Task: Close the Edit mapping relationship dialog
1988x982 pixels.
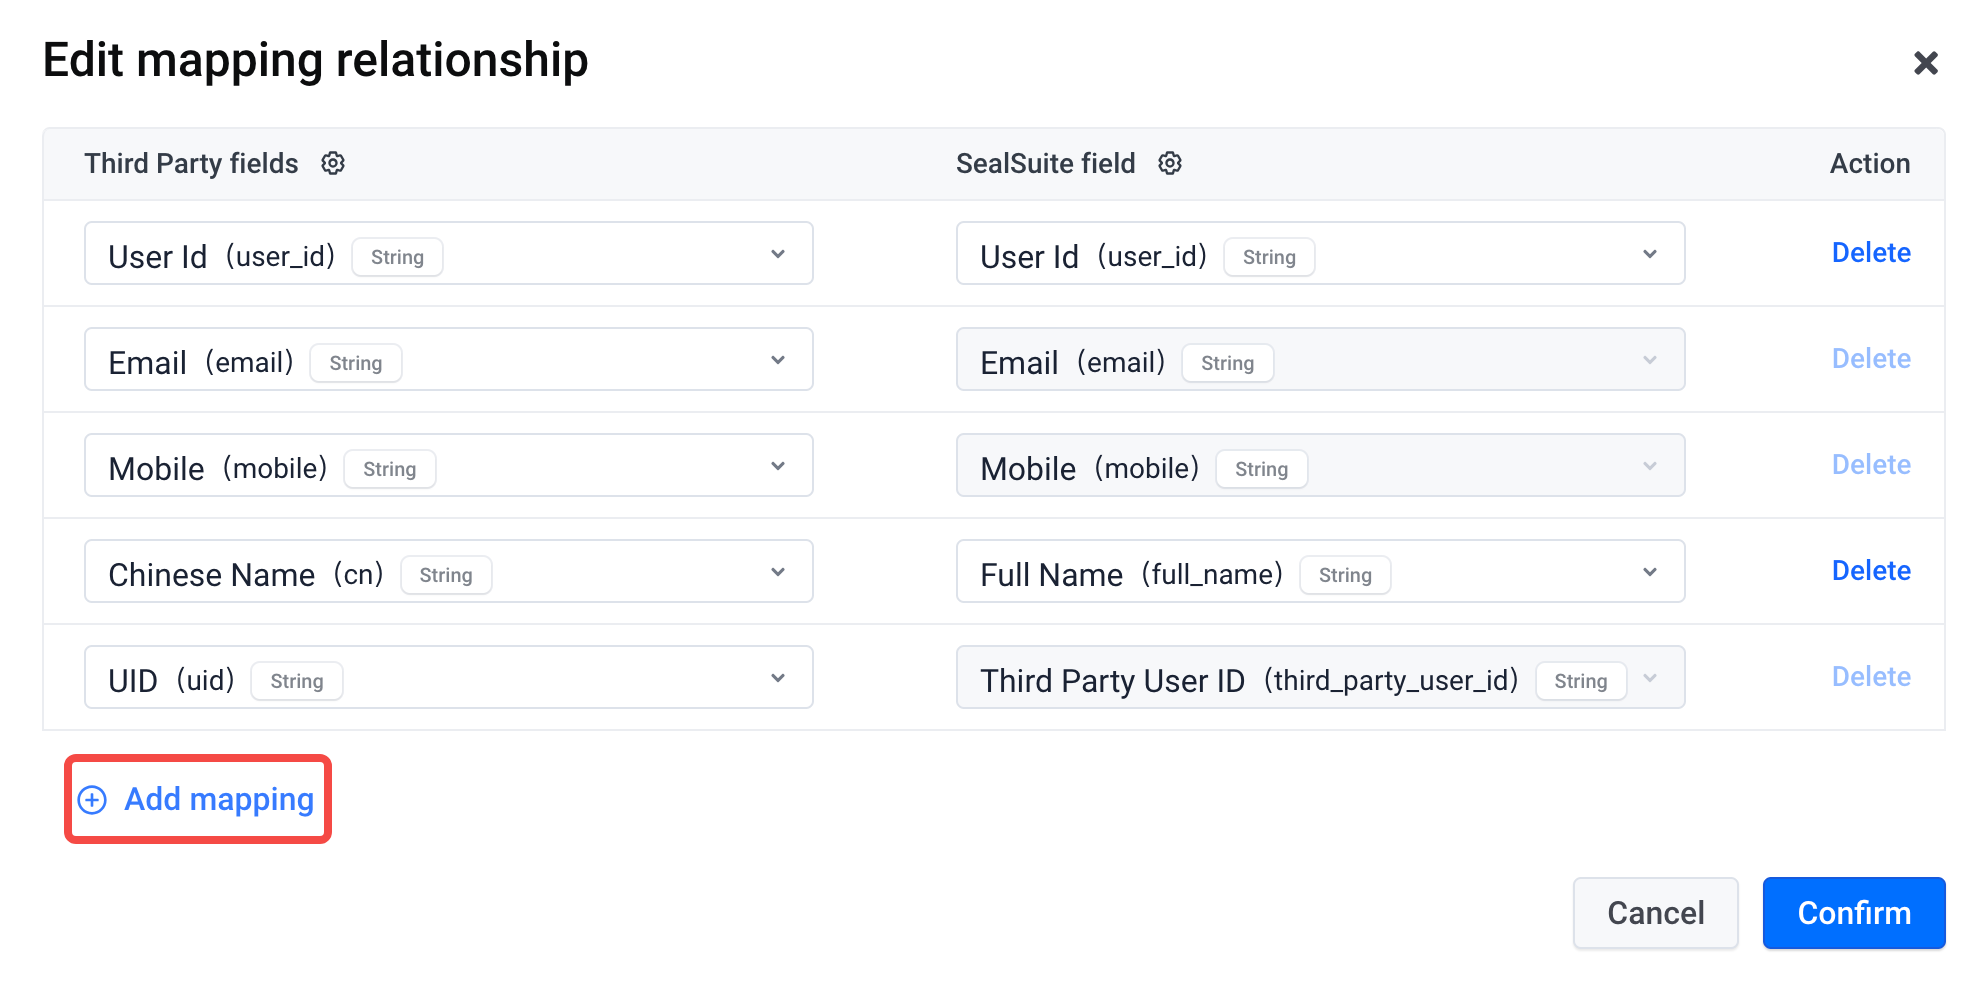Action: [x=1925, y=63]
